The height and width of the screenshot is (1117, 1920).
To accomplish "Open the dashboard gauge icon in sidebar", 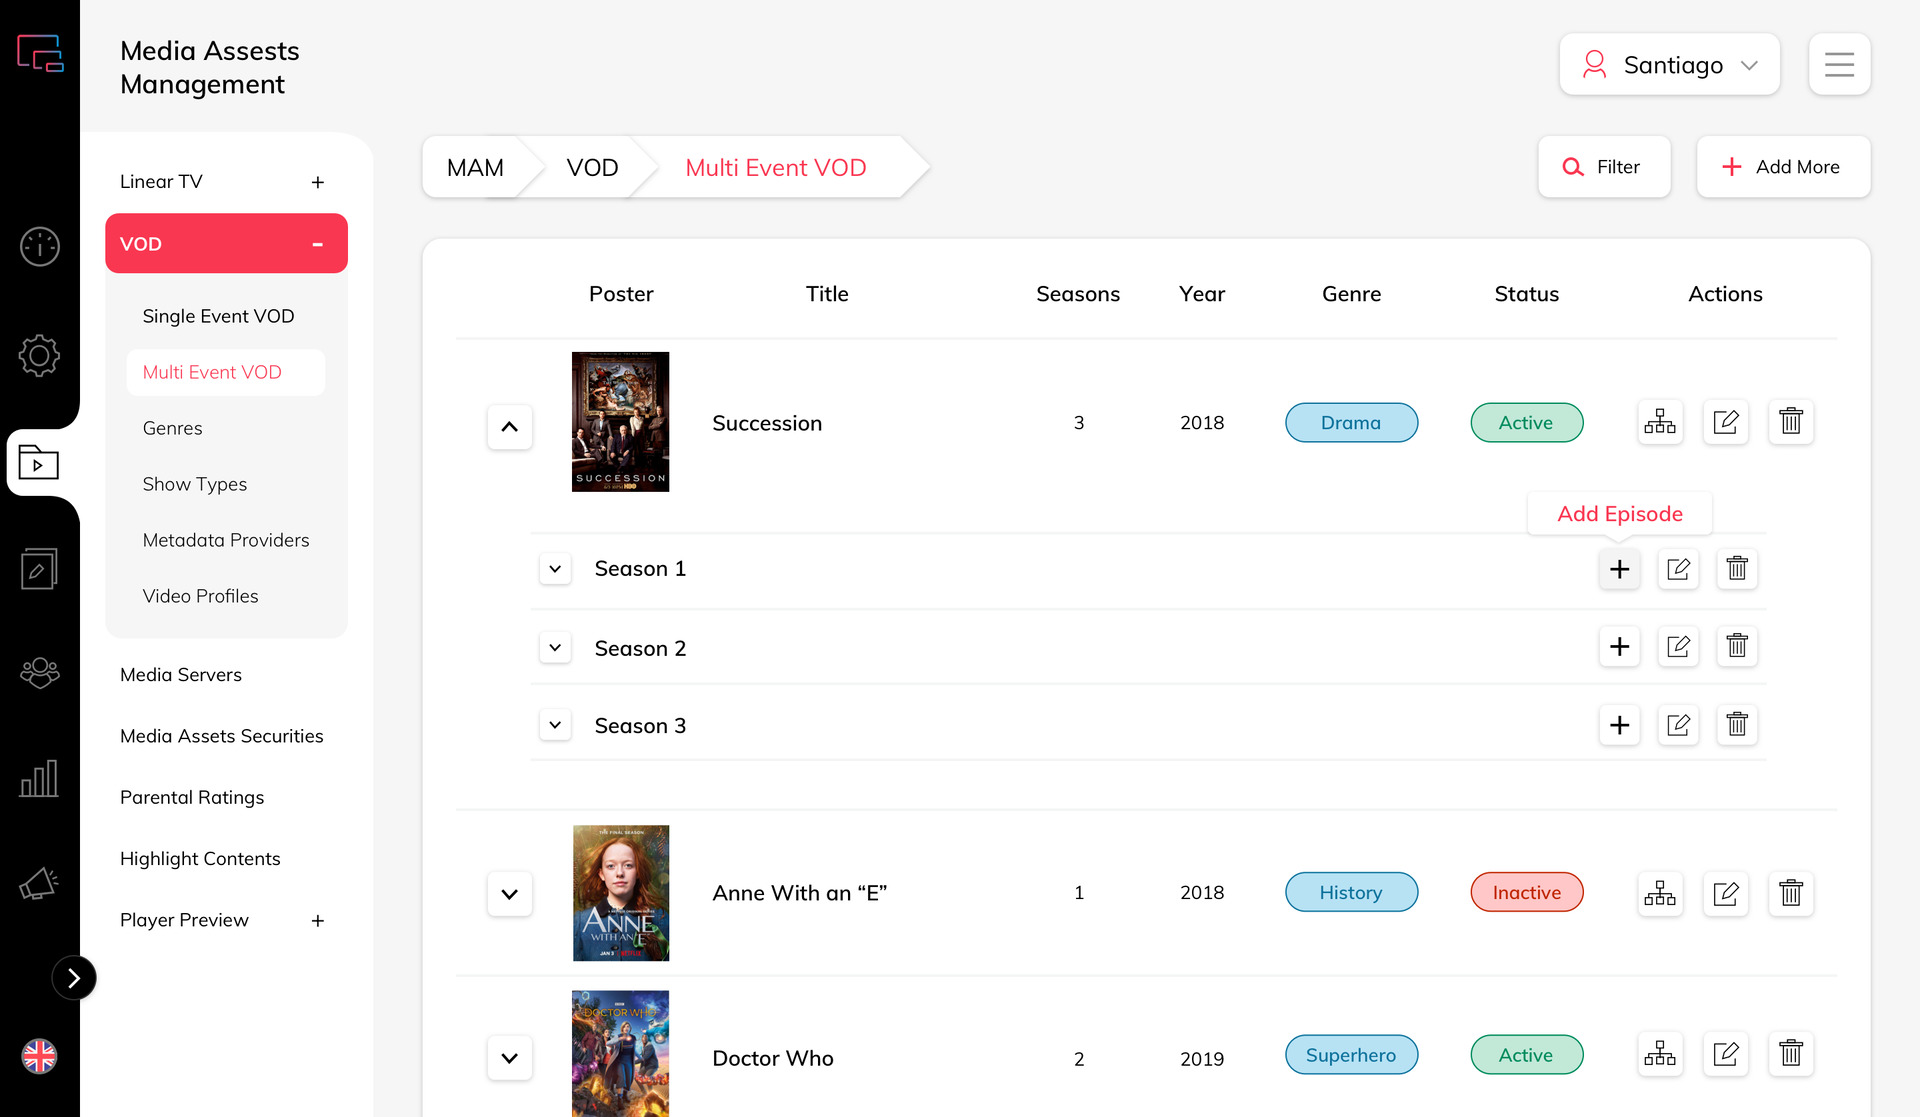I will tap(40, 246).
